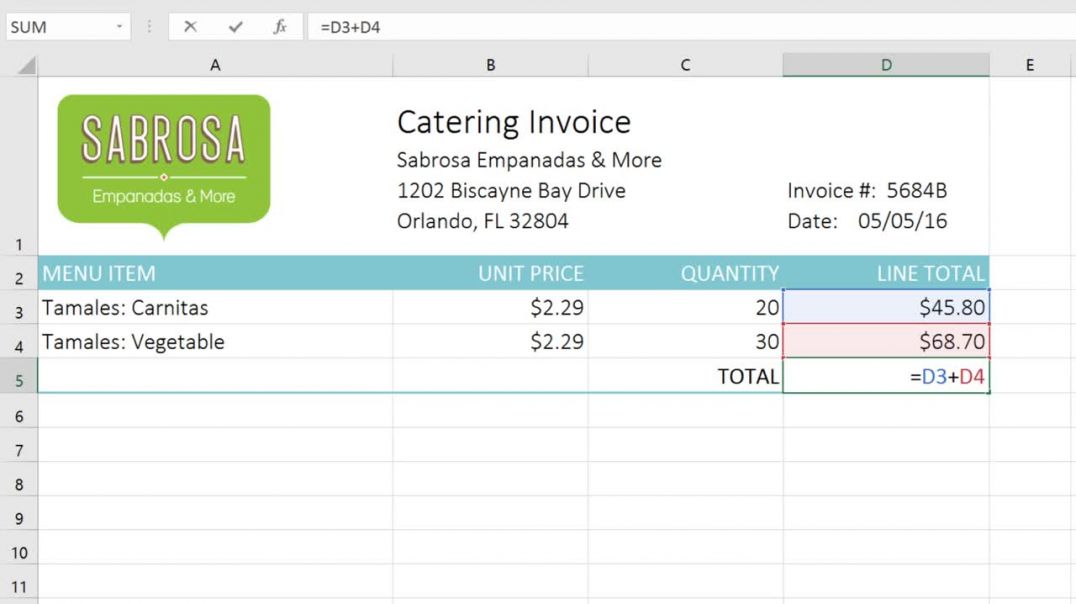This screenshot has height=604, width=1076.
Task: Select Carnitas unit price $2.29 cell
Action: click(490, 307)
